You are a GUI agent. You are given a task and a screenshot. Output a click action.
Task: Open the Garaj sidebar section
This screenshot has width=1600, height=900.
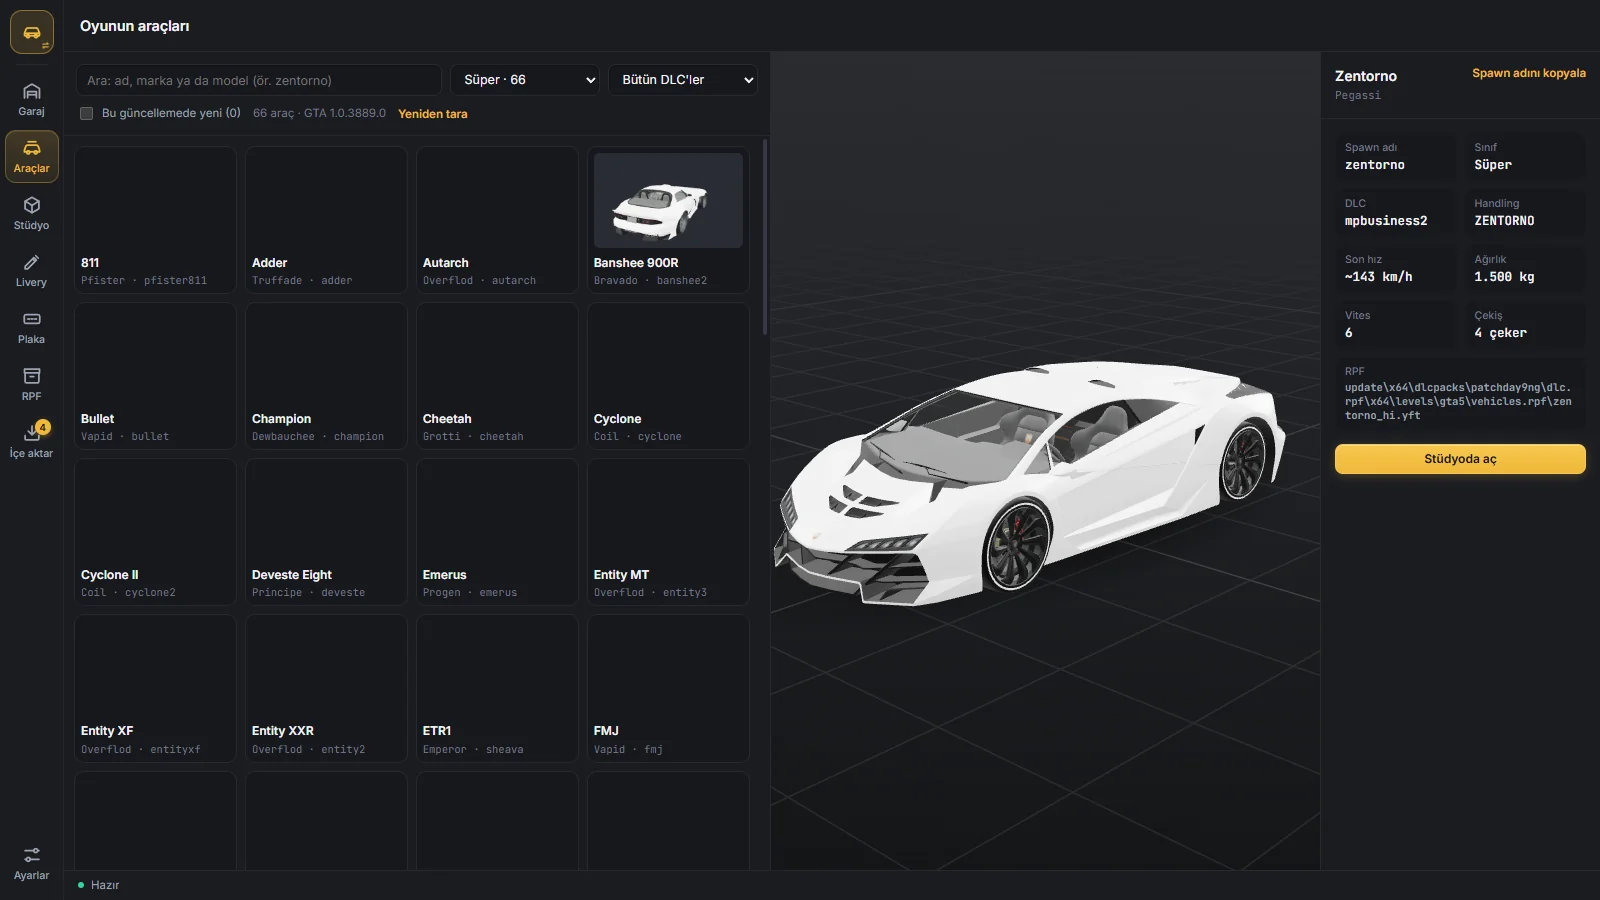(x=31, y=100)
